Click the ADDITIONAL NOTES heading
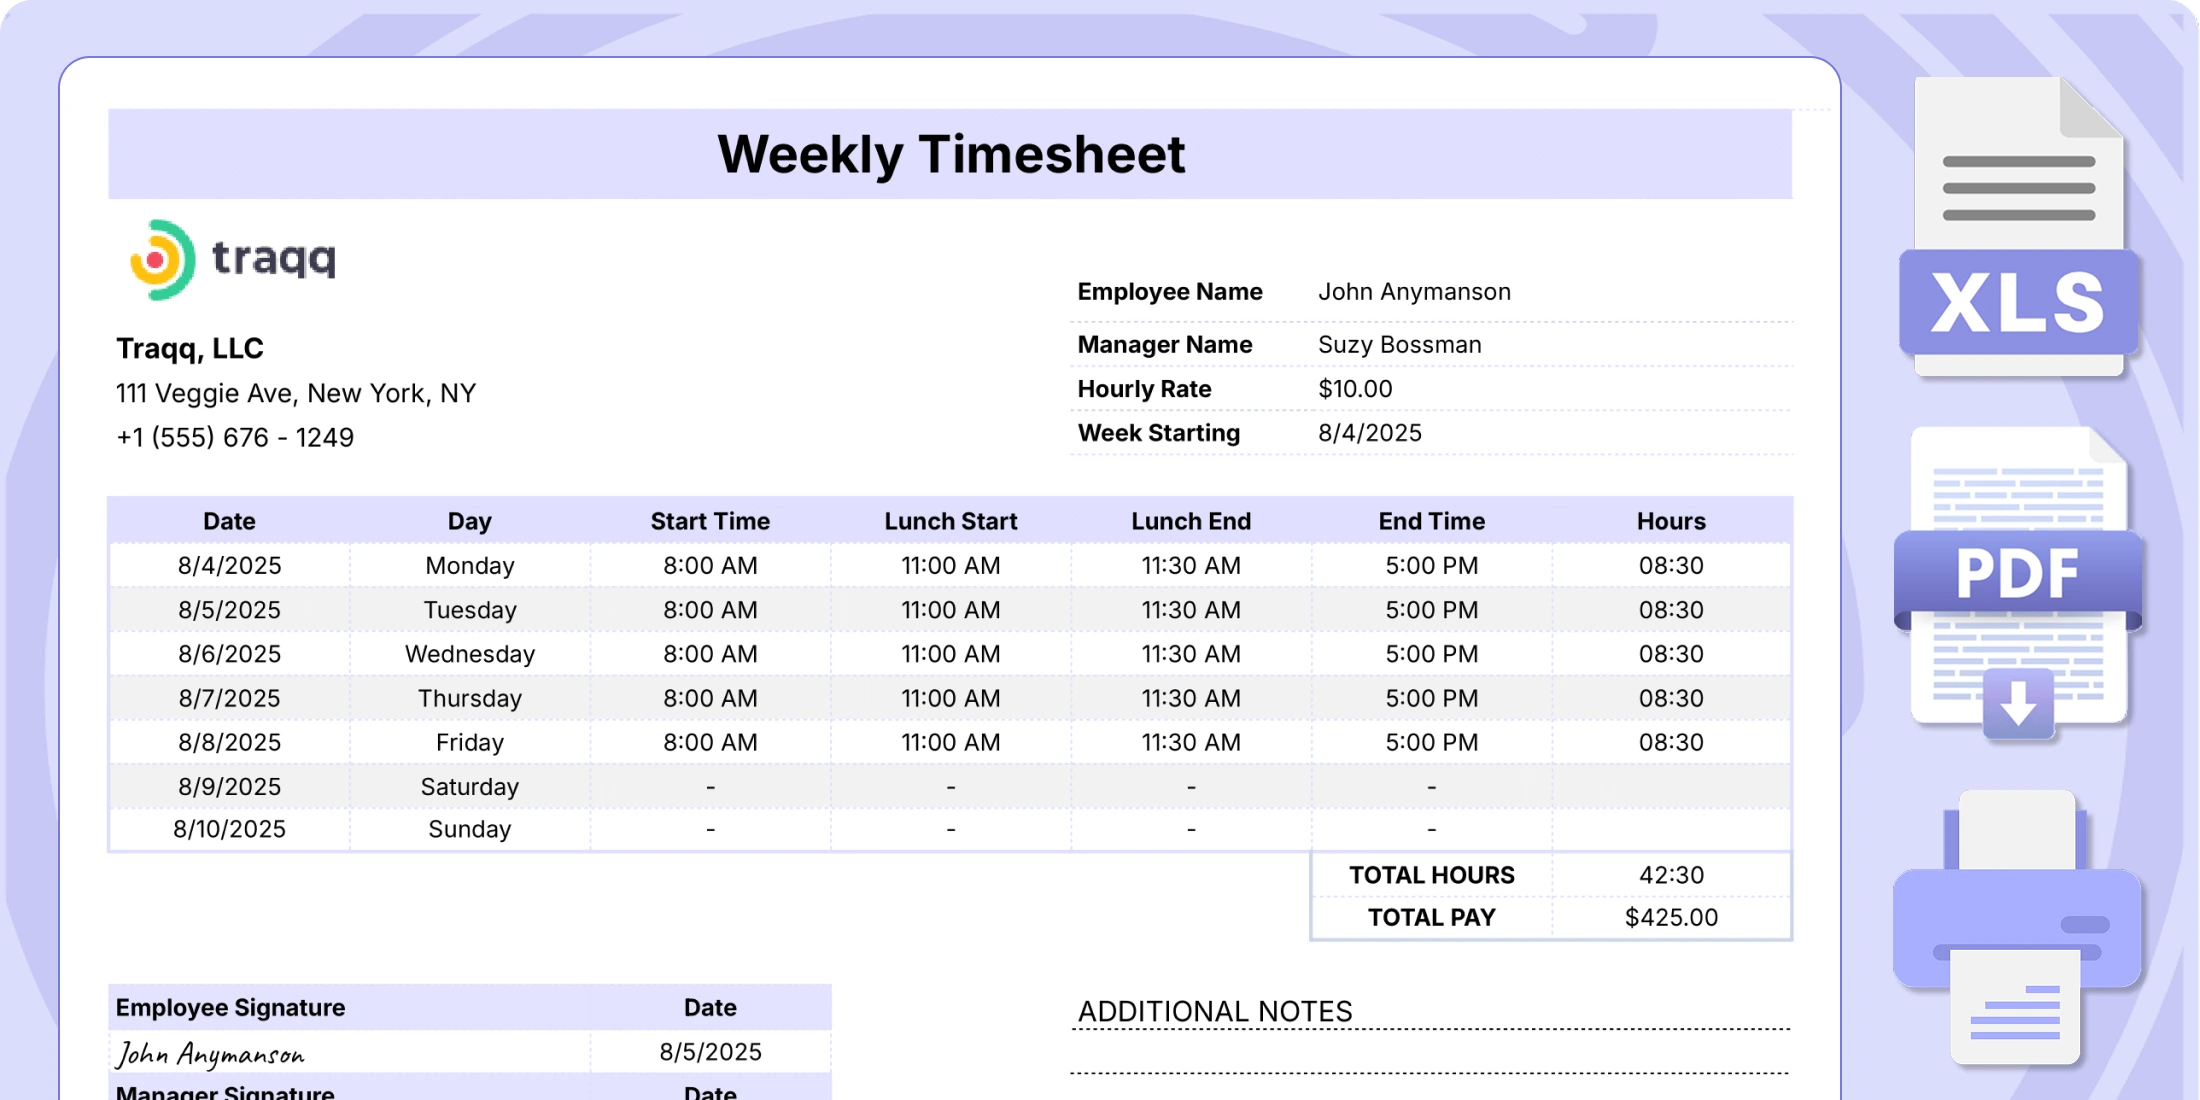Image resolution: width=2200 pixels, height=1100 pixels. (x=1215, y=1012)
